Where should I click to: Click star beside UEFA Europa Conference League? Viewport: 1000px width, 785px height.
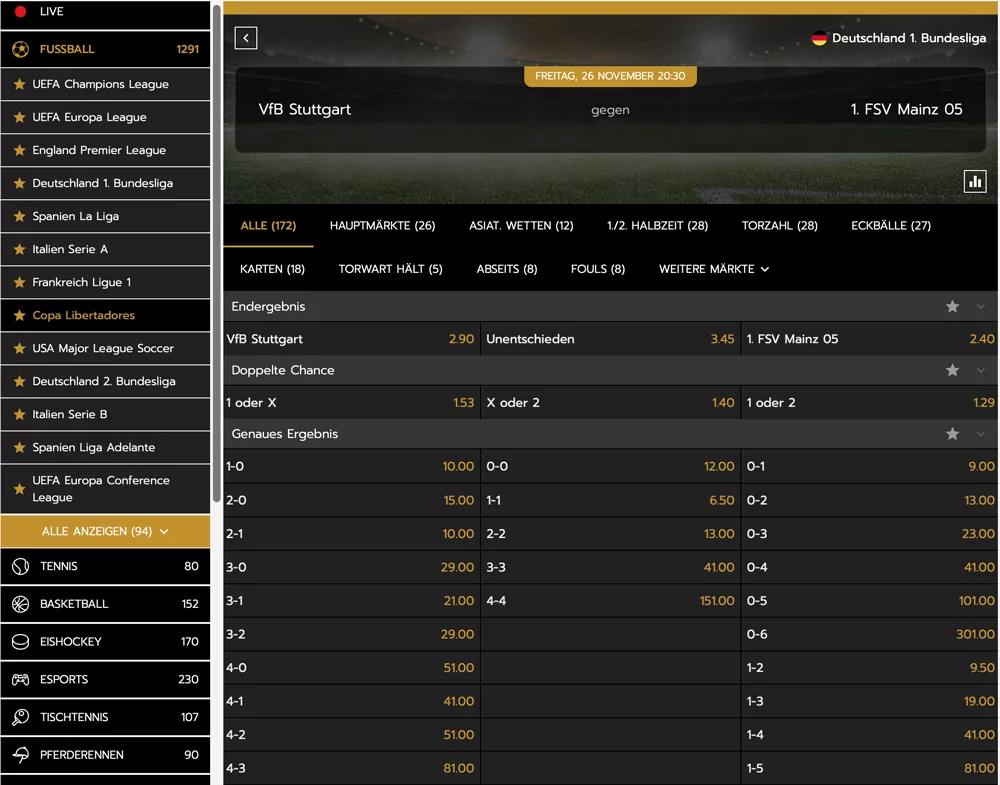click(20, 489)
